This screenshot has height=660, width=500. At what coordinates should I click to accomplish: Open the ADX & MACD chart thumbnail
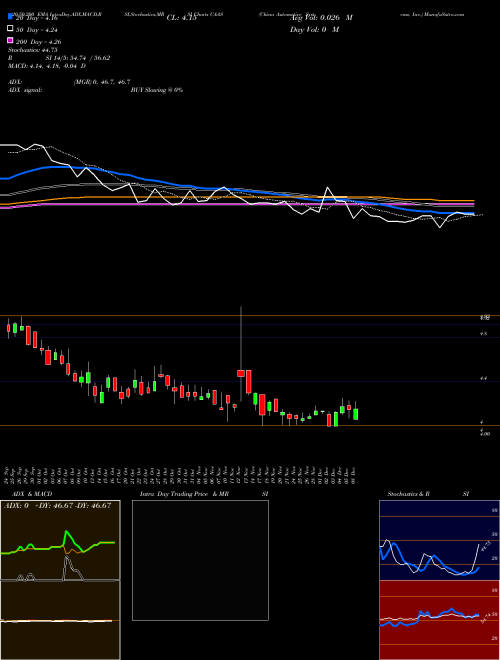60,580
